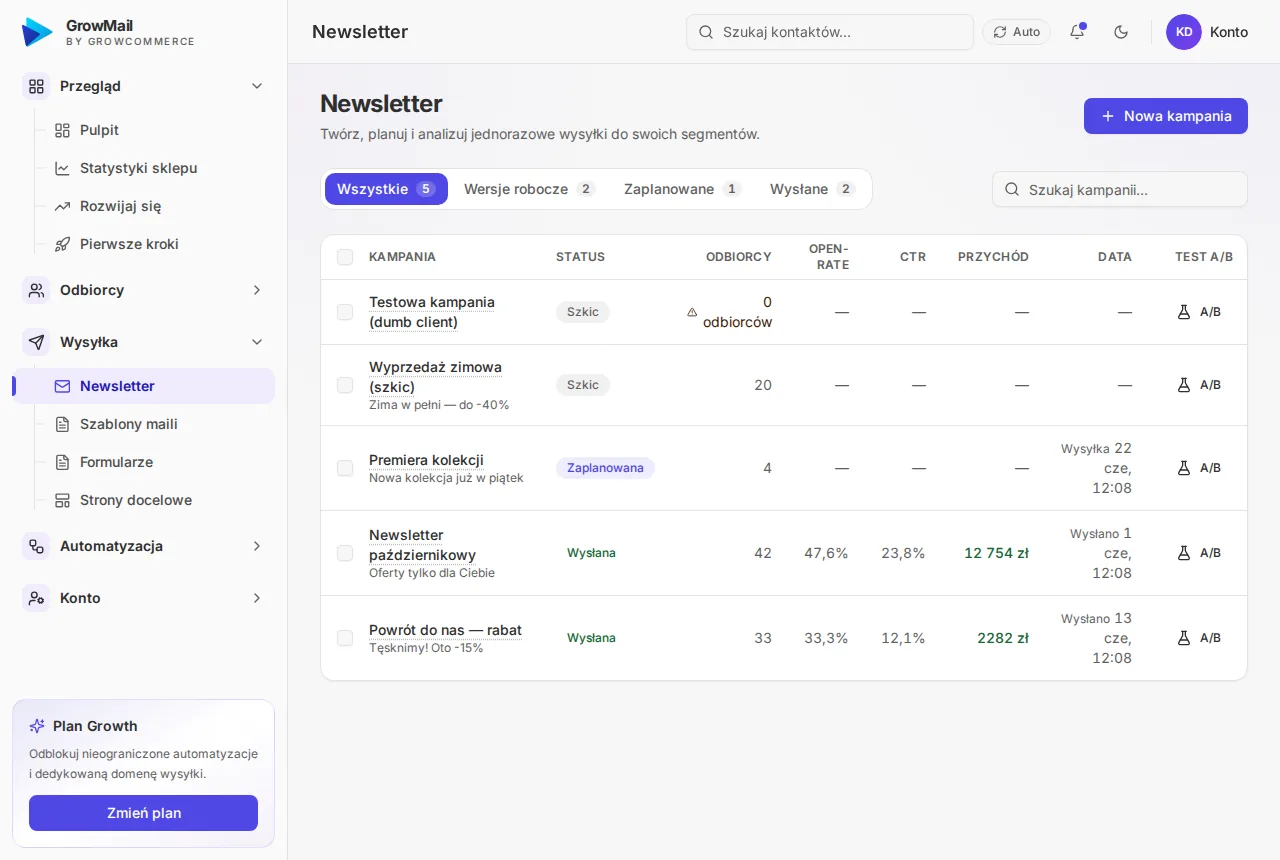Check the Premiera kolekcji row checkbox
The height and width of the screenshot is (860, 1280).
point(345,468)
